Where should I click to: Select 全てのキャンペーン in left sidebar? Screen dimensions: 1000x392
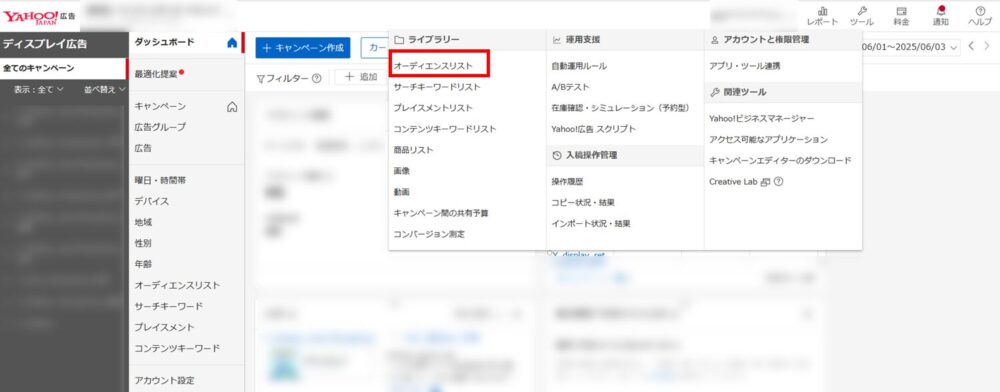coord(63,68)
